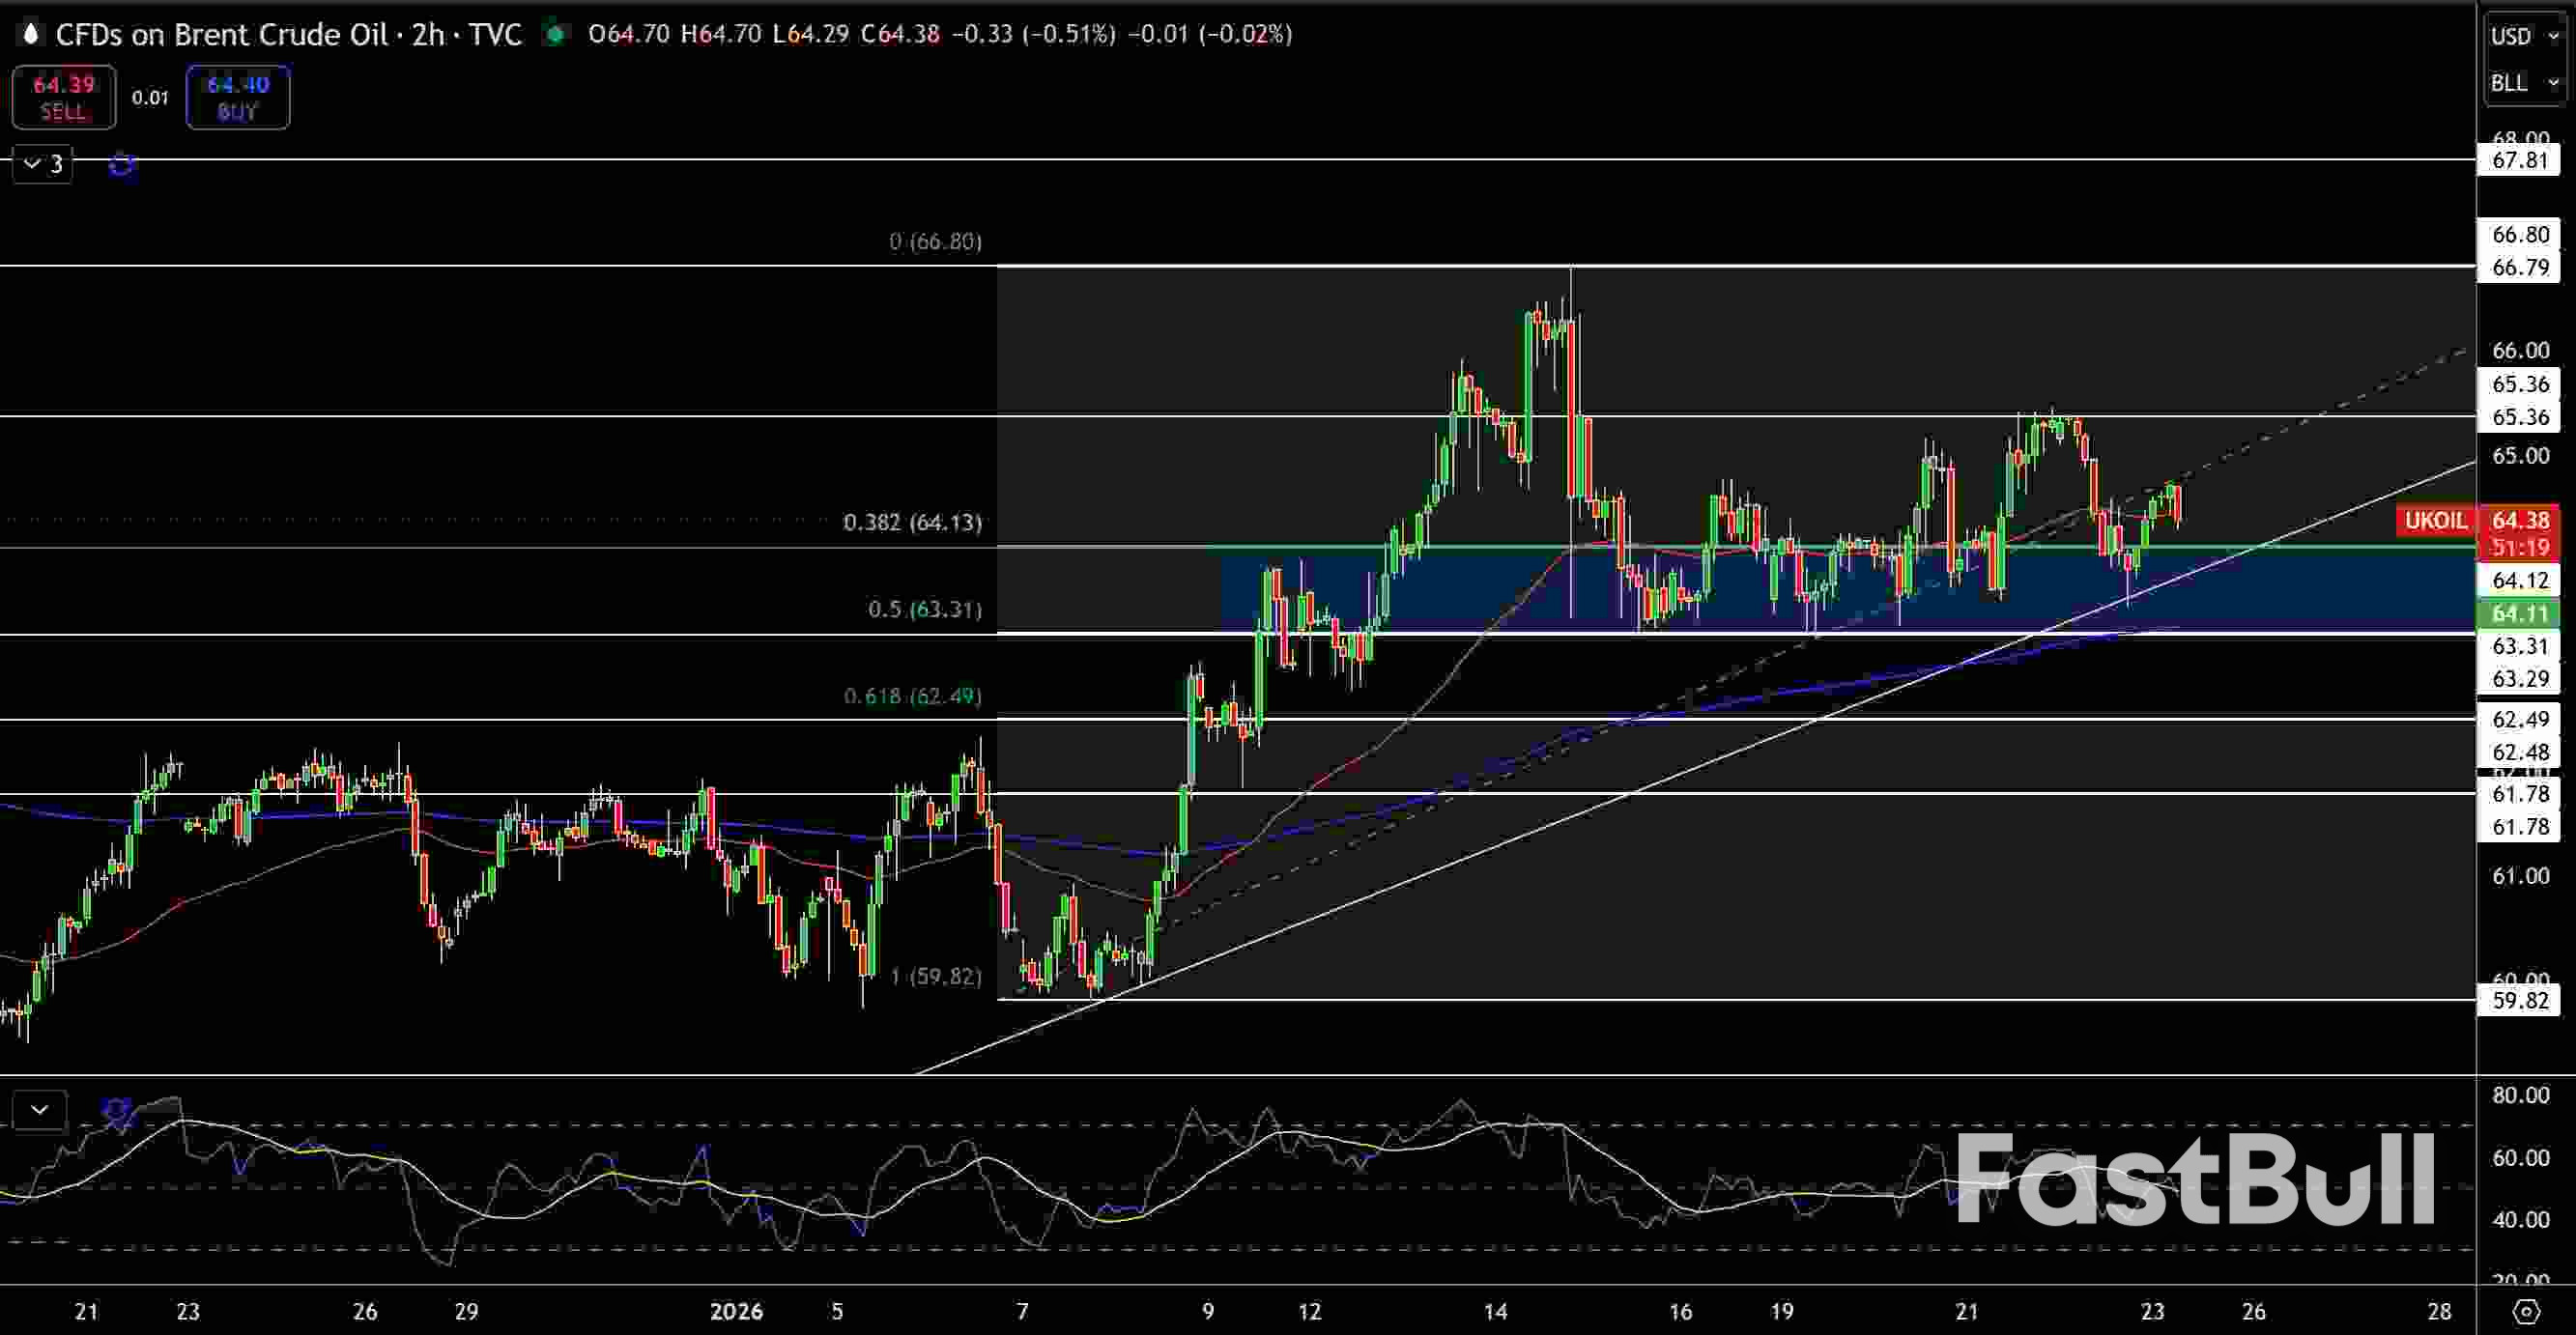2576x1335 pixels.
Task: Click the Brent Crude Oil droplet icon
Action: pyautogui.click(x=31, y=33)
